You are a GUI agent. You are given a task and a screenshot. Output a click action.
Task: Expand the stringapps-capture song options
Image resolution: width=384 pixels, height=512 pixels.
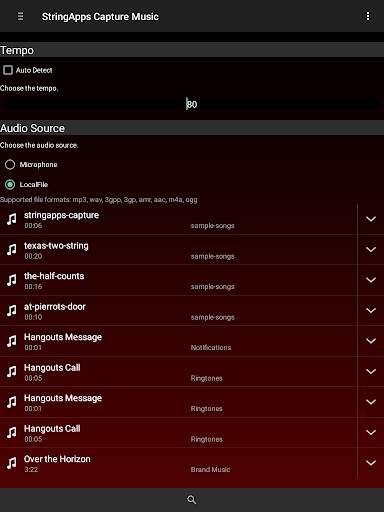[x=371, y=219]
